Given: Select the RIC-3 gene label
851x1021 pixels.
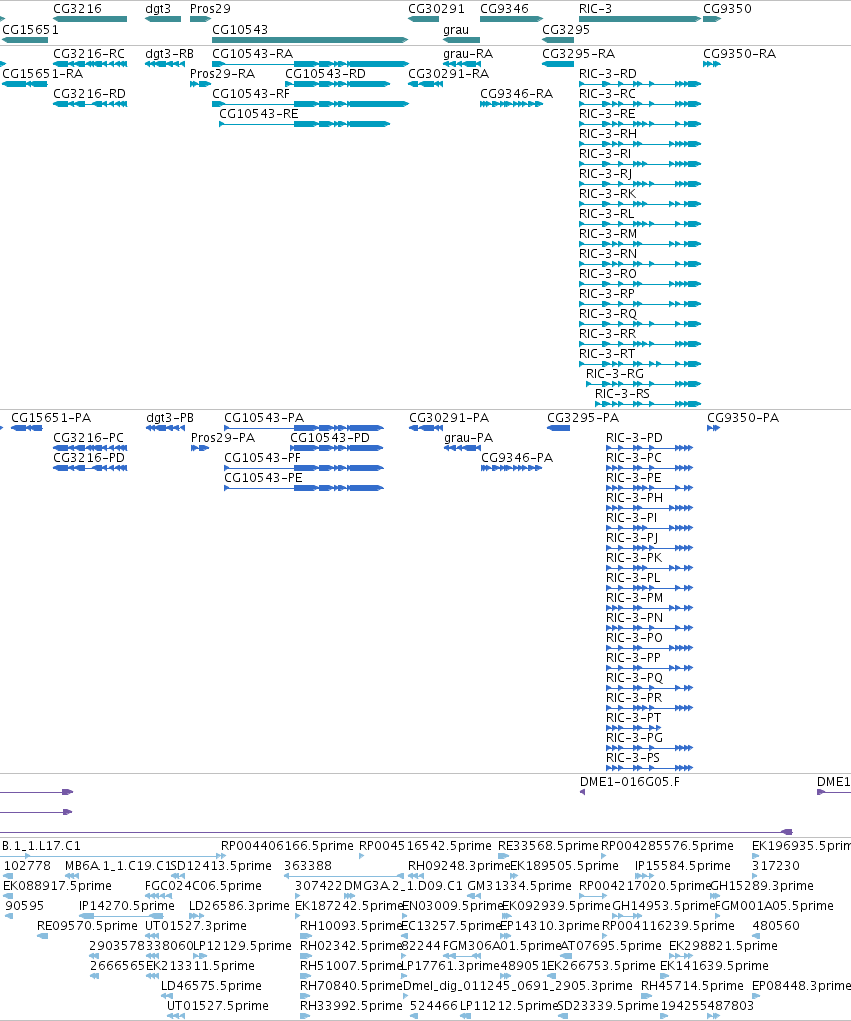Looking at the screenshot, I should click(596, 9).
